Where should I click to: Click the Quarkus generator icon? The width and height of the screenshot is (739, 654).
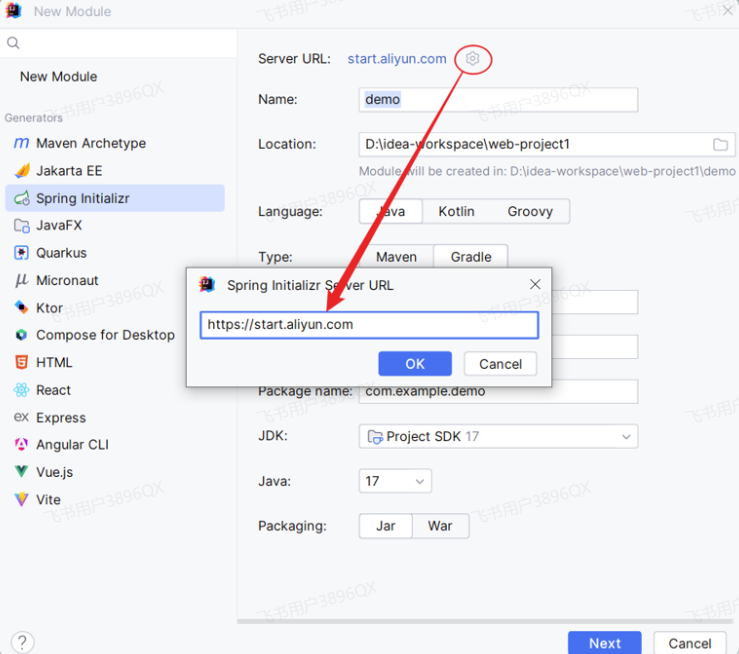tap(22, 253)
